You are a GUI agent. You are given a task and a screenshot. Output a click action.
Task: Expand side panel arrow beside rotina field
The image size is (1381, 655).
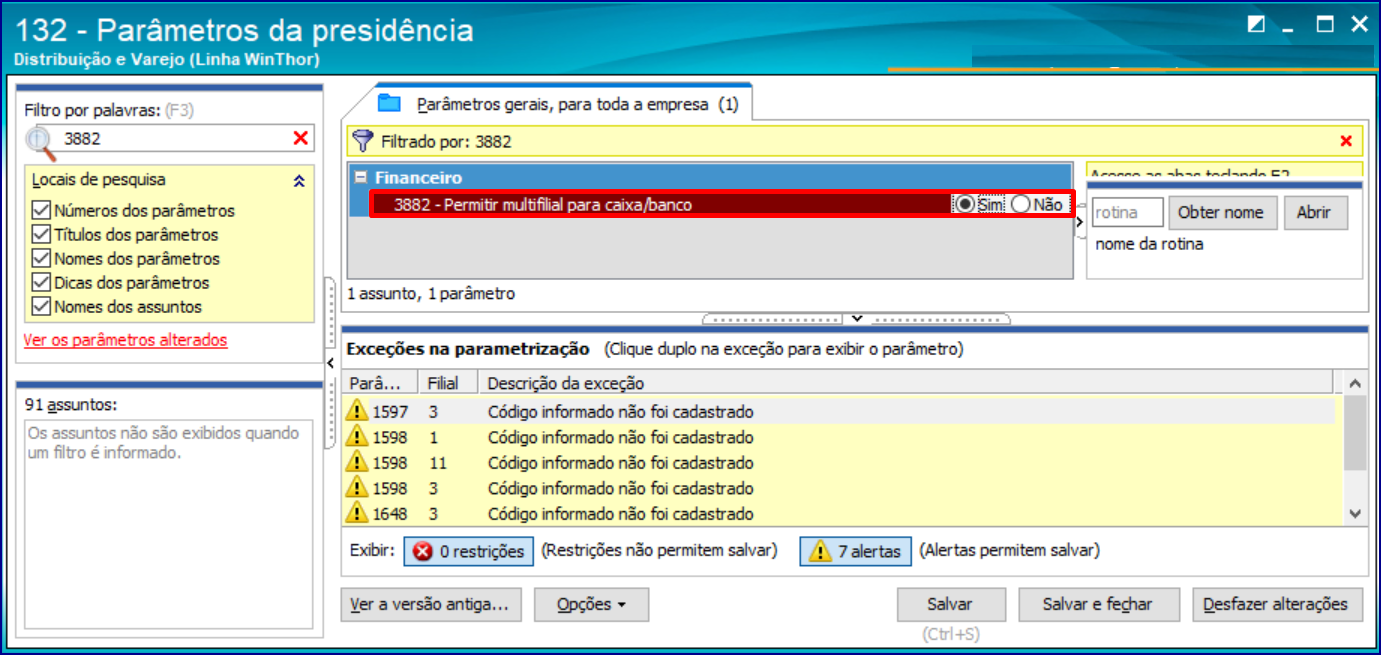point(1079,221)
